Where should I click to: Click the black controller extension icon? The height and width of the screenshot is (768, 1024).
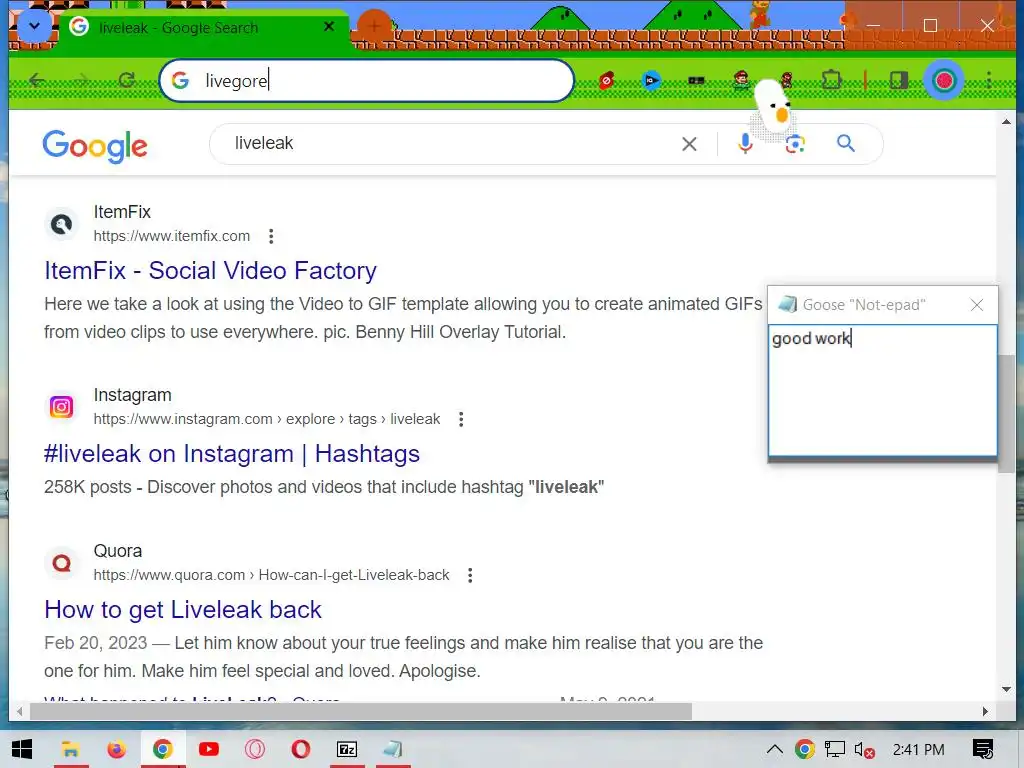(696, 81)
